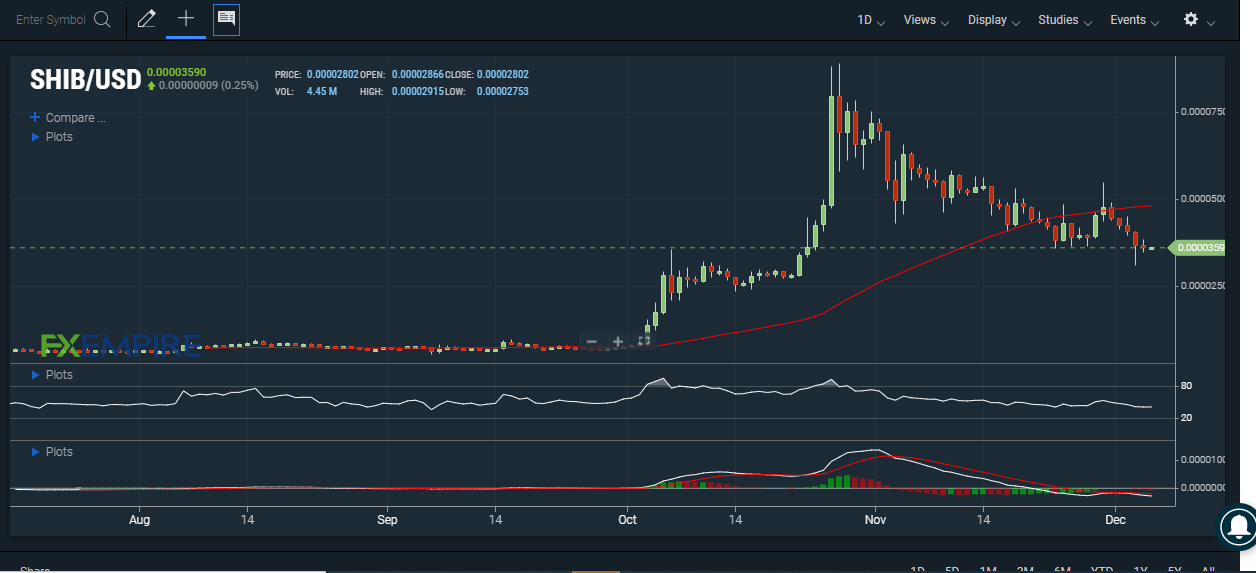Click the RSI 20 level label
The width and height of the screenshot is (1256, 573).
[x=1187, y=418]
